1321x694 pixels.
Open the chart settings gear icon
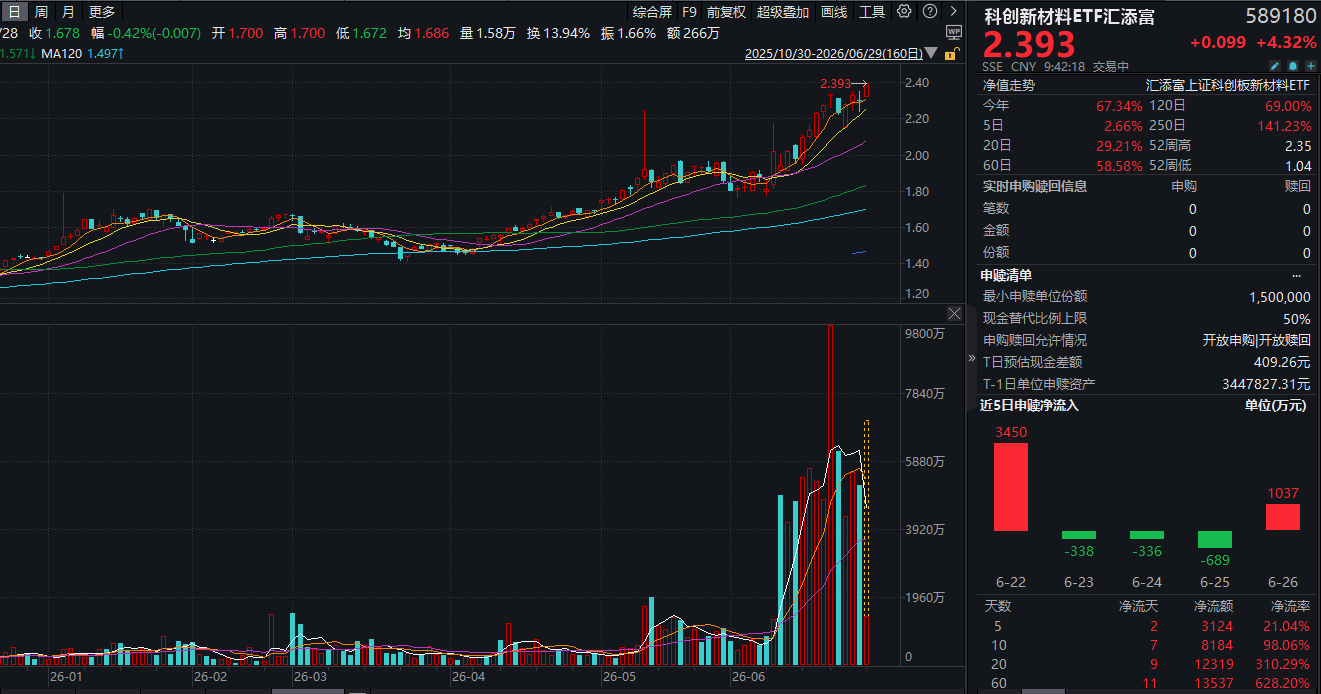coord(904,11)
